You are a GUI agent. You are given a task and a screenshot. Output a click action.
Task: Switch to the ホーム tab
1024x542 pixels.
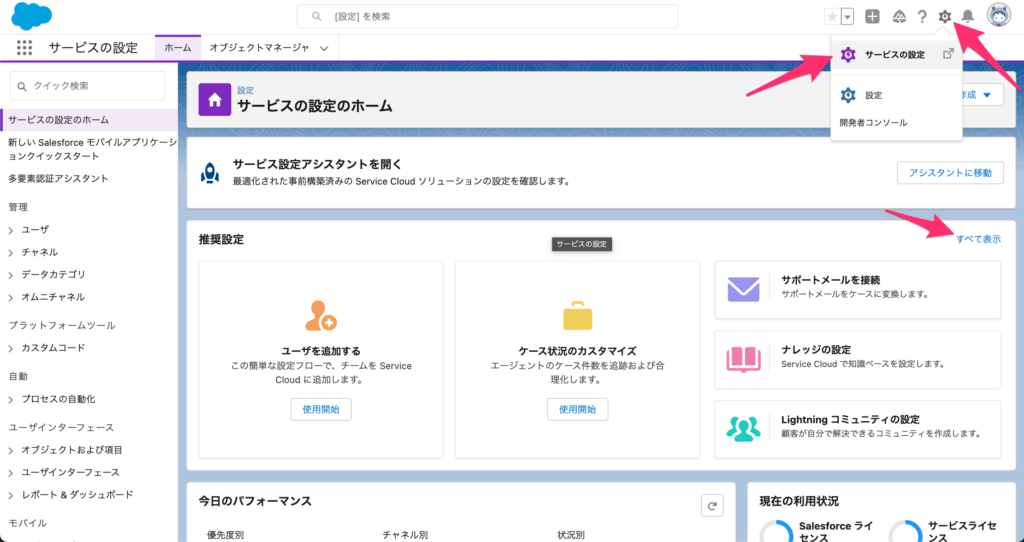[178, 48]
